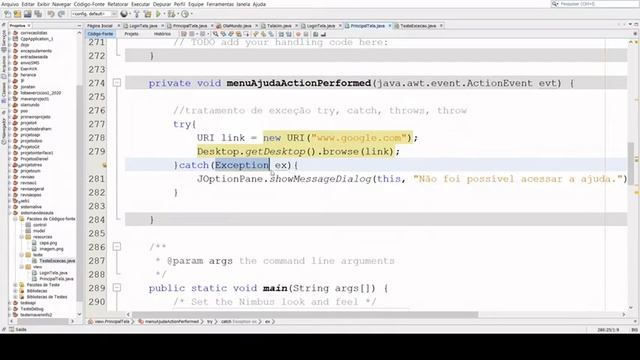Click the Undo toolbar icon
Screen dimensions: 640x360
click(51, 14)
